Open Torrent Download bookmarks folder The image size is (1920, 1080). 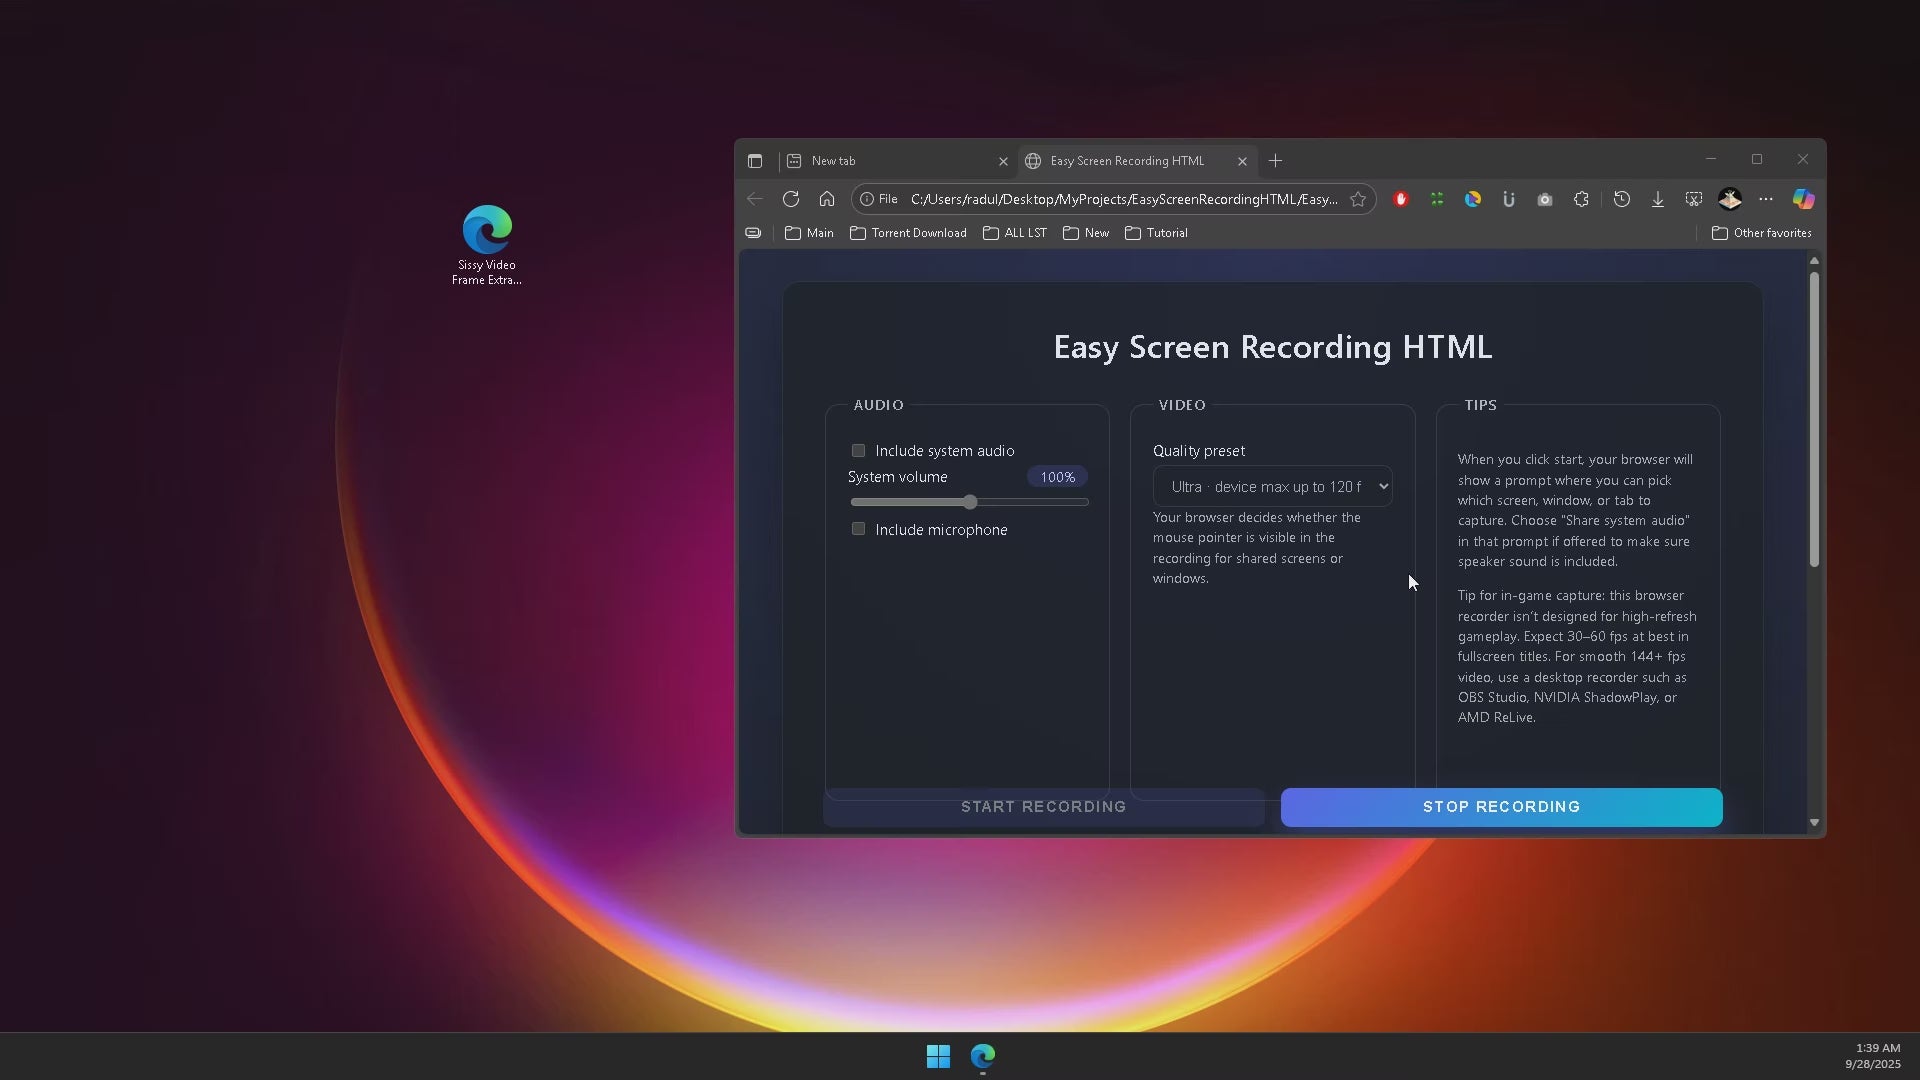pyautogui.click(x=908, y=233)
